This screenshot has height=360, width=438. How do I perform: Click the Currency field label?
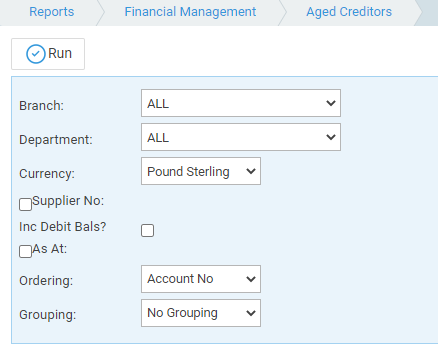pos(47,174)
